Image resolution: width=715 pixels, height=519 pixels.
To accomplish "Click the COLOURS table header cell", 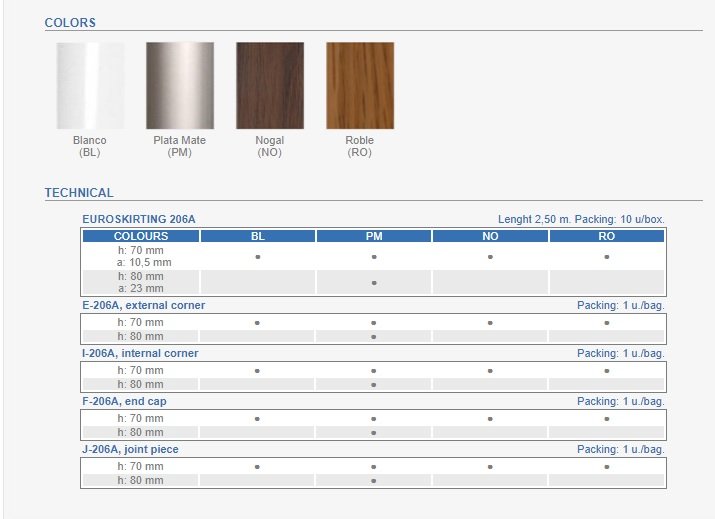I will (141, 236).
